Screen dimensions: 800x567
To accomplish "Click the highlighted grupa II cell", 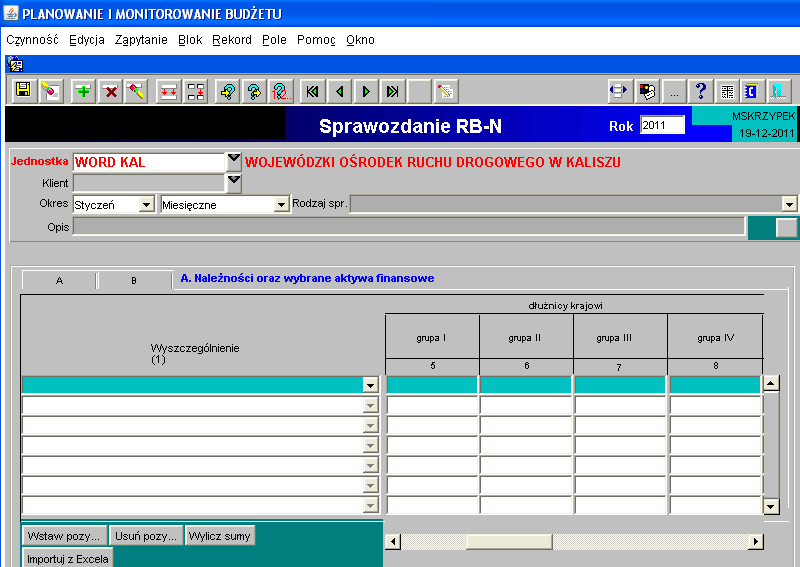I will tap(526, 385).
